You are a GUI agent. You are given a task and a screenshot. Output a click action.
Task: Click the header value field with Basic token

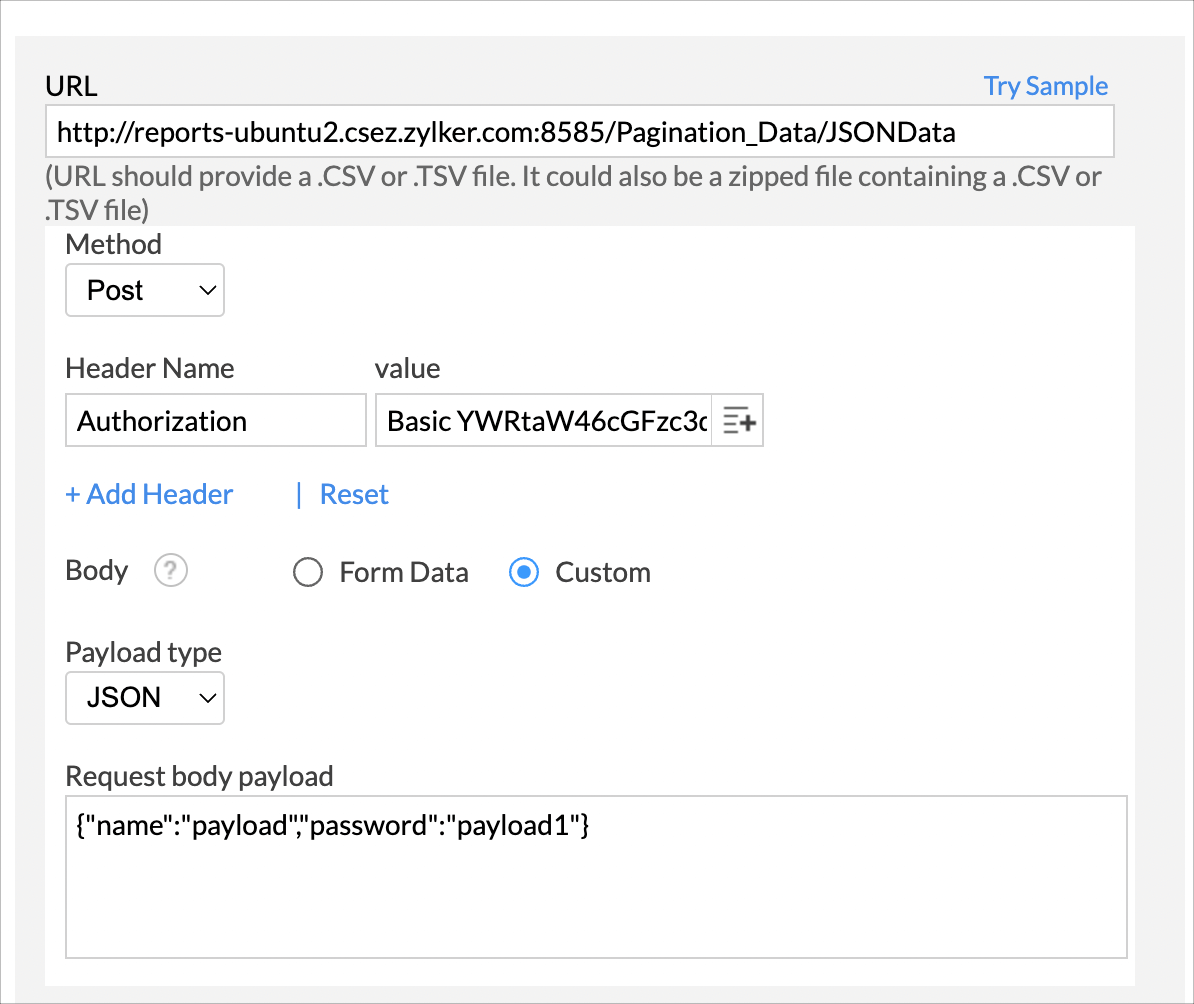pos(545,421)
